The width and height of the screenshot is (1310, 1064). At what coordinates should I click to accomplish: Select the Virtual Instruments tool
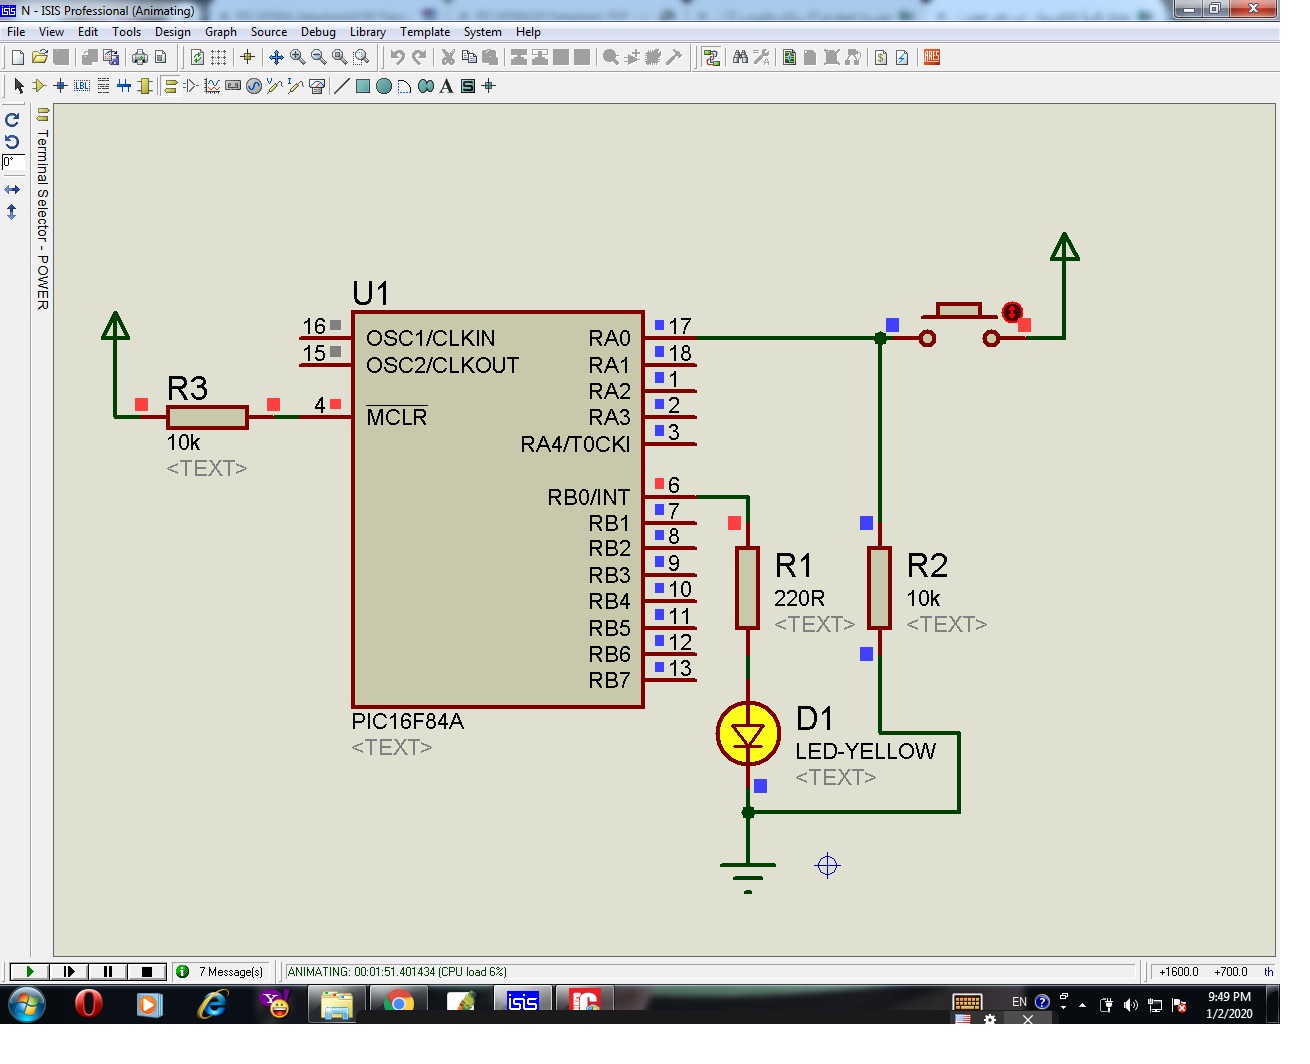[x=317, y=86]
